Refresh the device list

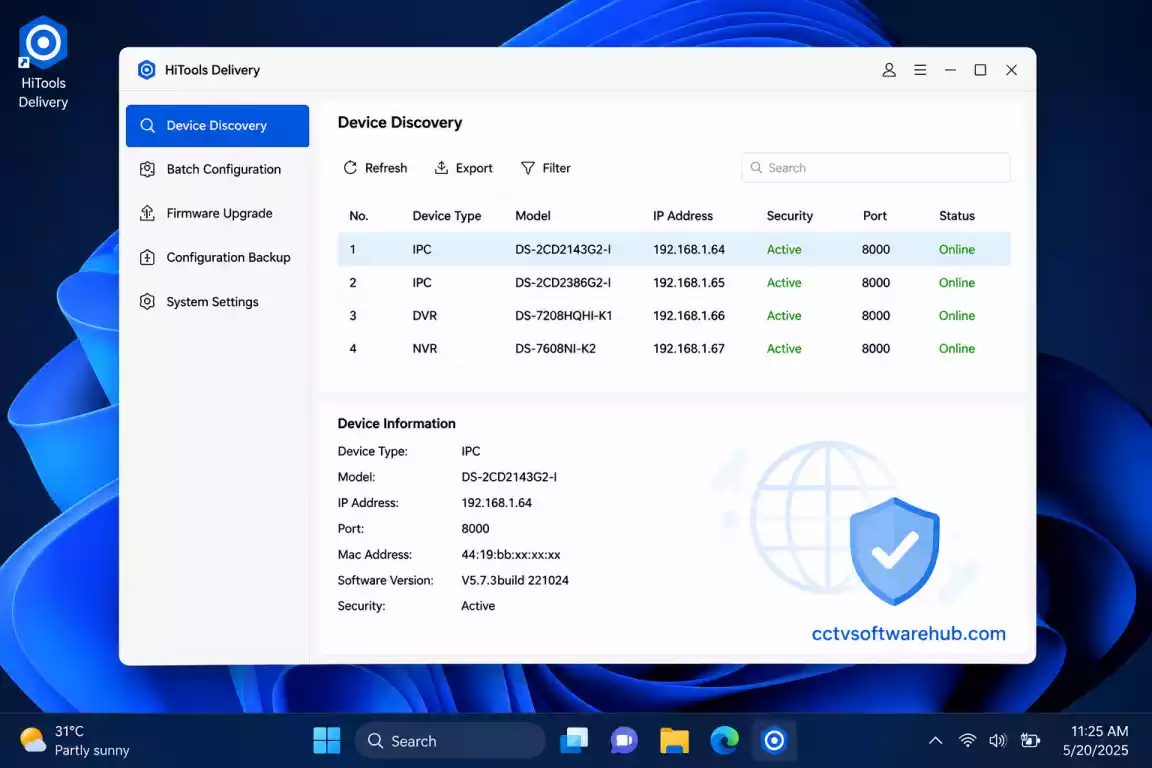coord(375,168)
